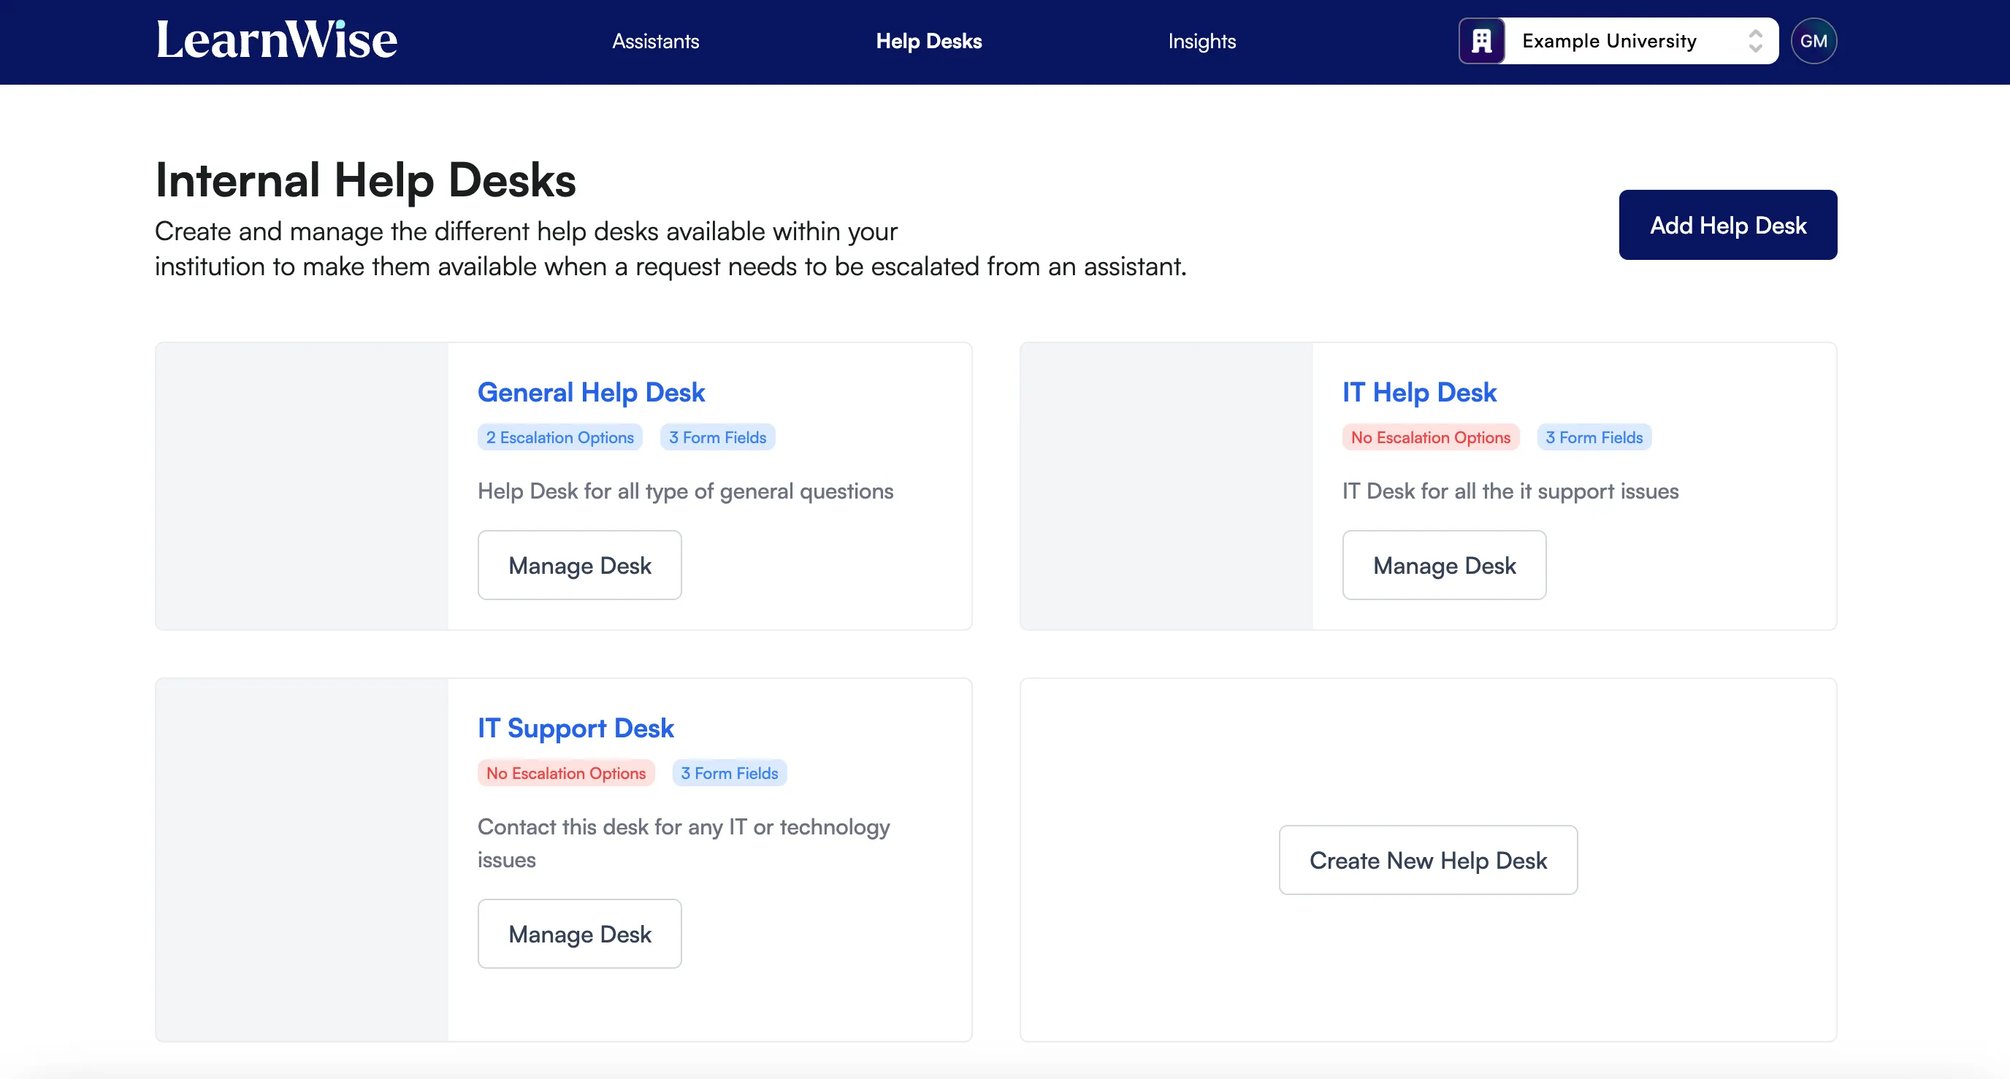Open the IT Help Desk title link
Screen dimensions: 2010x1079
(1419, 392)
